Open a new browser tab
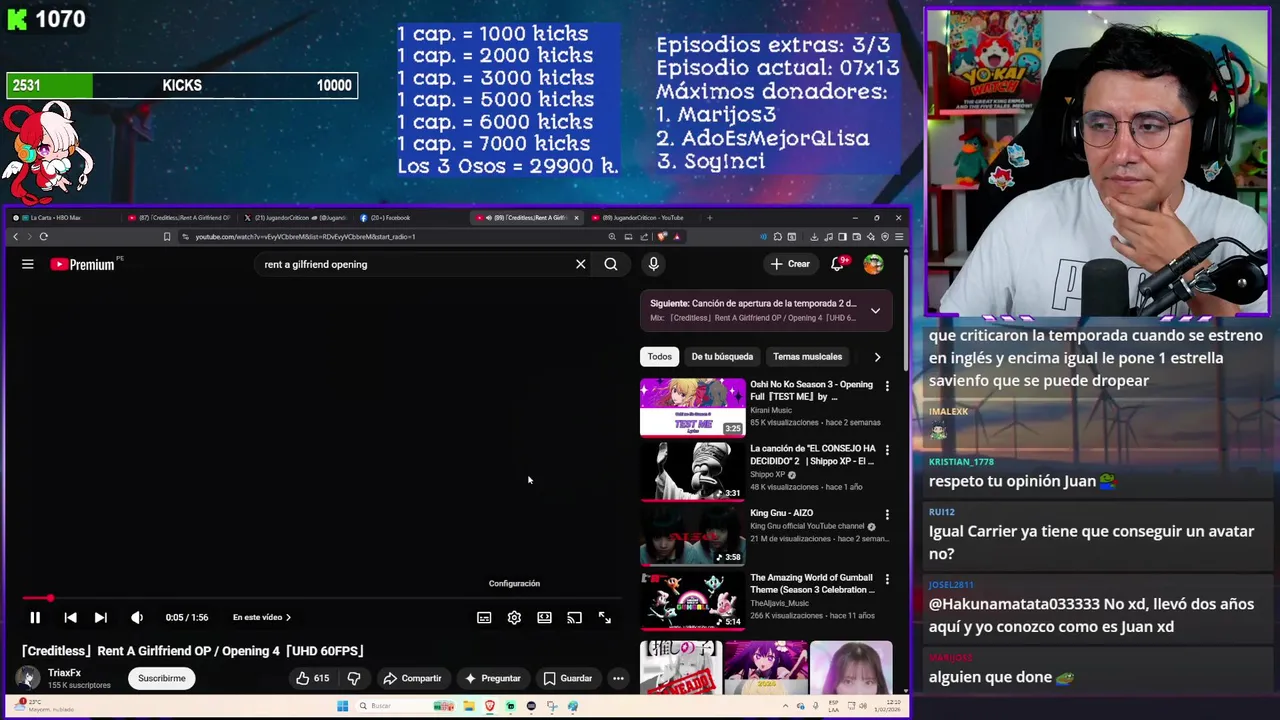The height and width of the screenshot is (720, 1280). pos(710,218)
